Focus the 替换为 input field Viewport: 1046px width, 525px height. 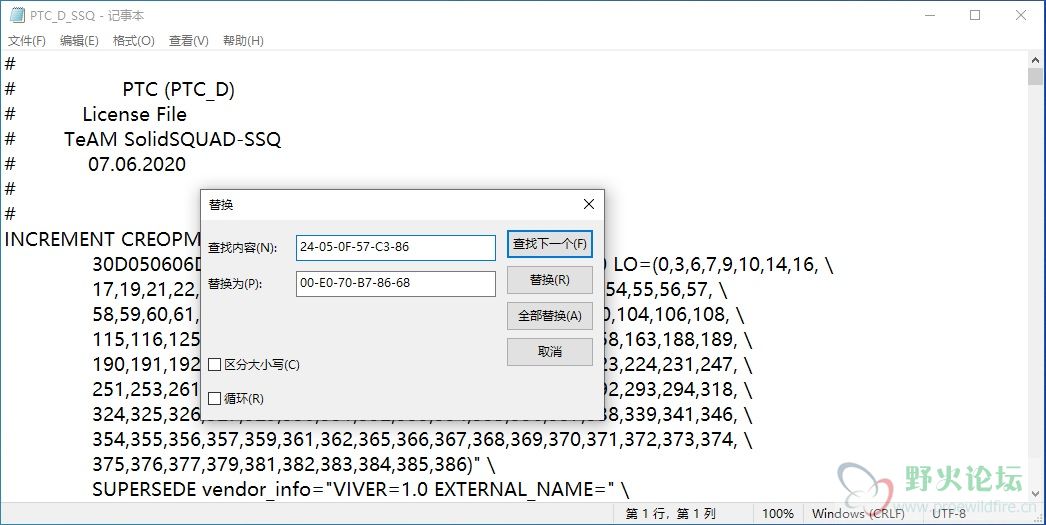click(x=396, y=283)
